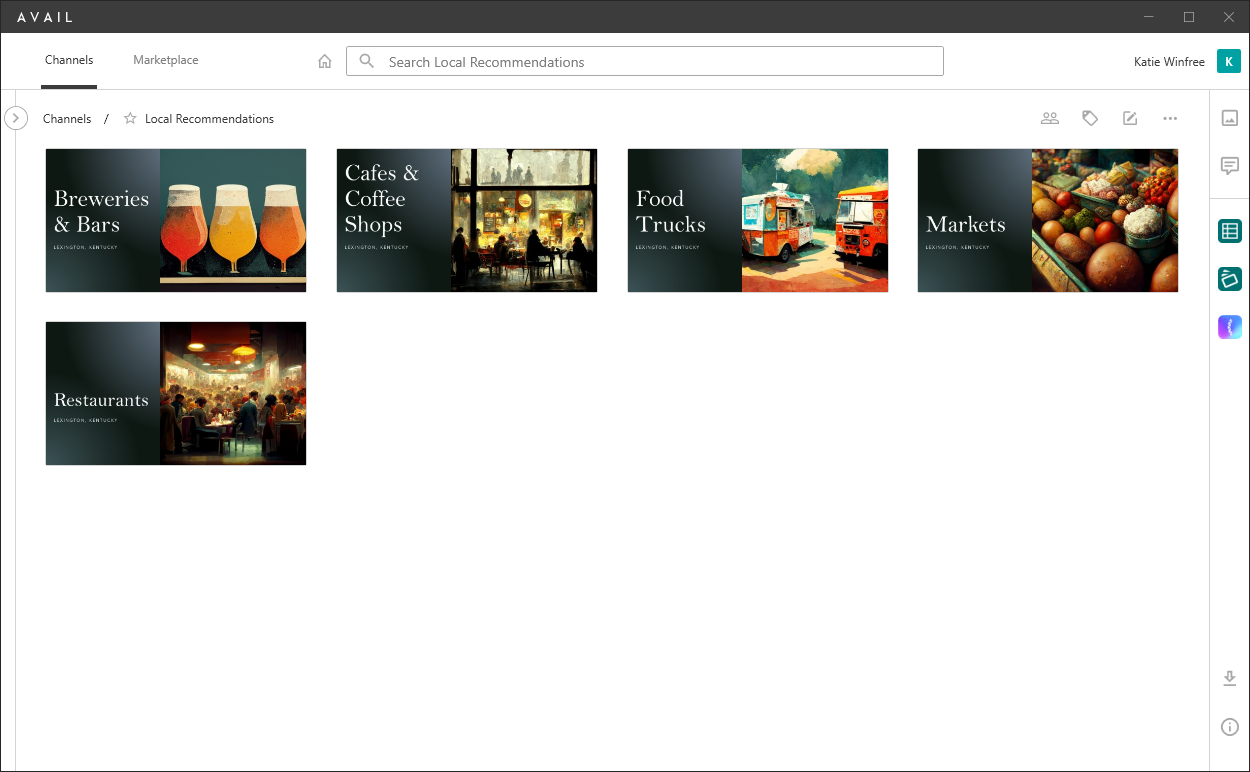
Task: Focus the Search Local Recommendations field
Action: [645, 61]
